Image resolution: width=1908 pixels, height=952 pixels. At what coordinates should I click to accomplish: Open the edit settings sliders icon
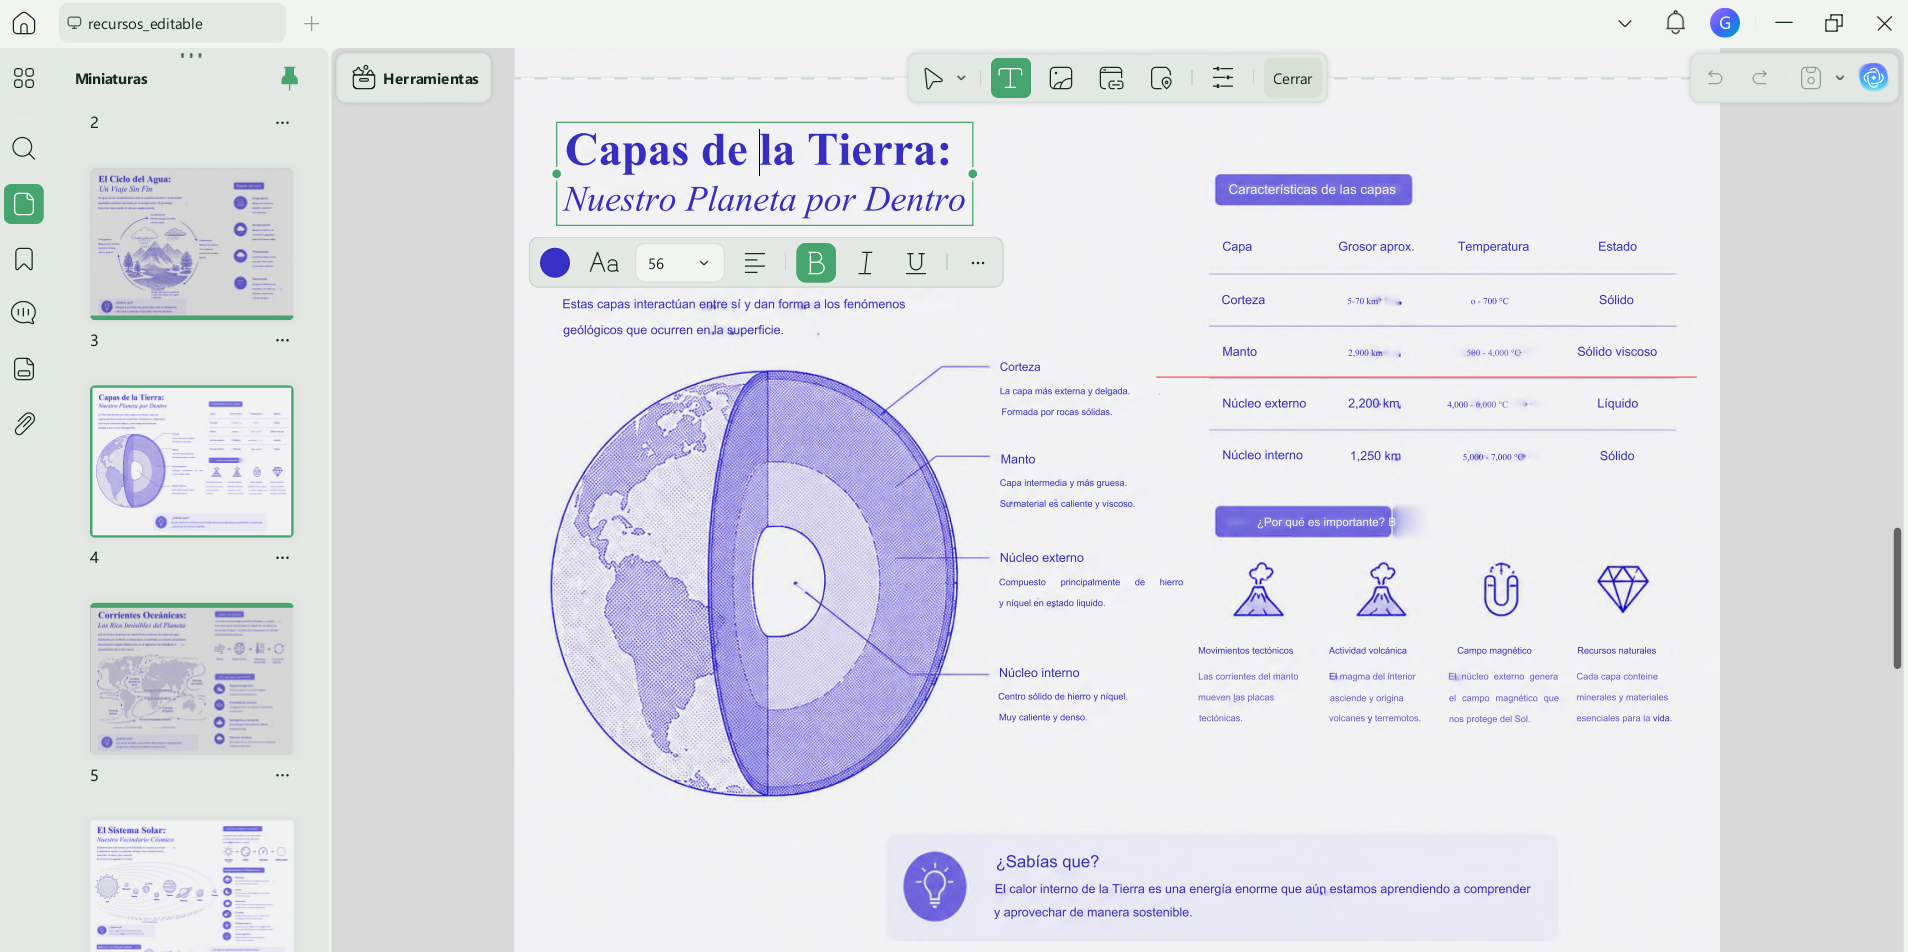(1222, 78)
